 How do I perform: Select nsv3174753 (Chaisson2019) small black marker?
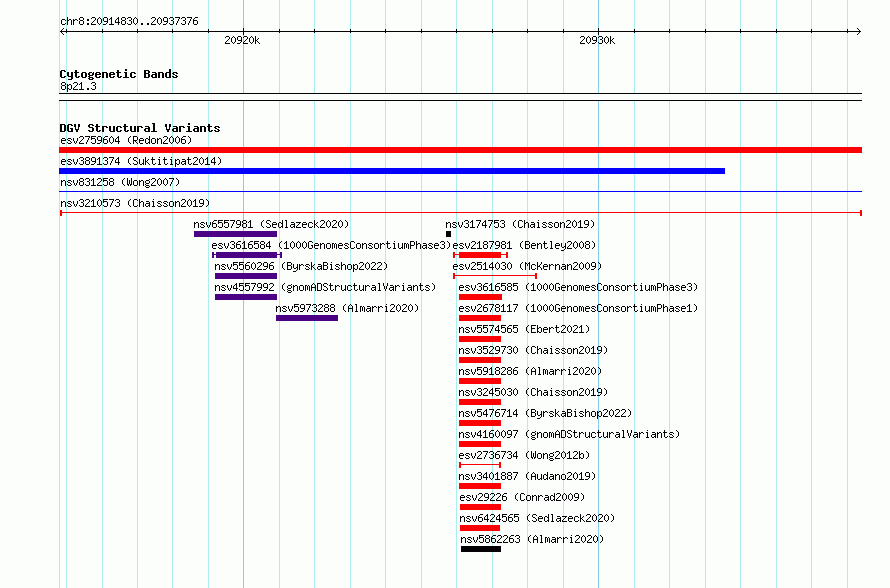point(448,234)
